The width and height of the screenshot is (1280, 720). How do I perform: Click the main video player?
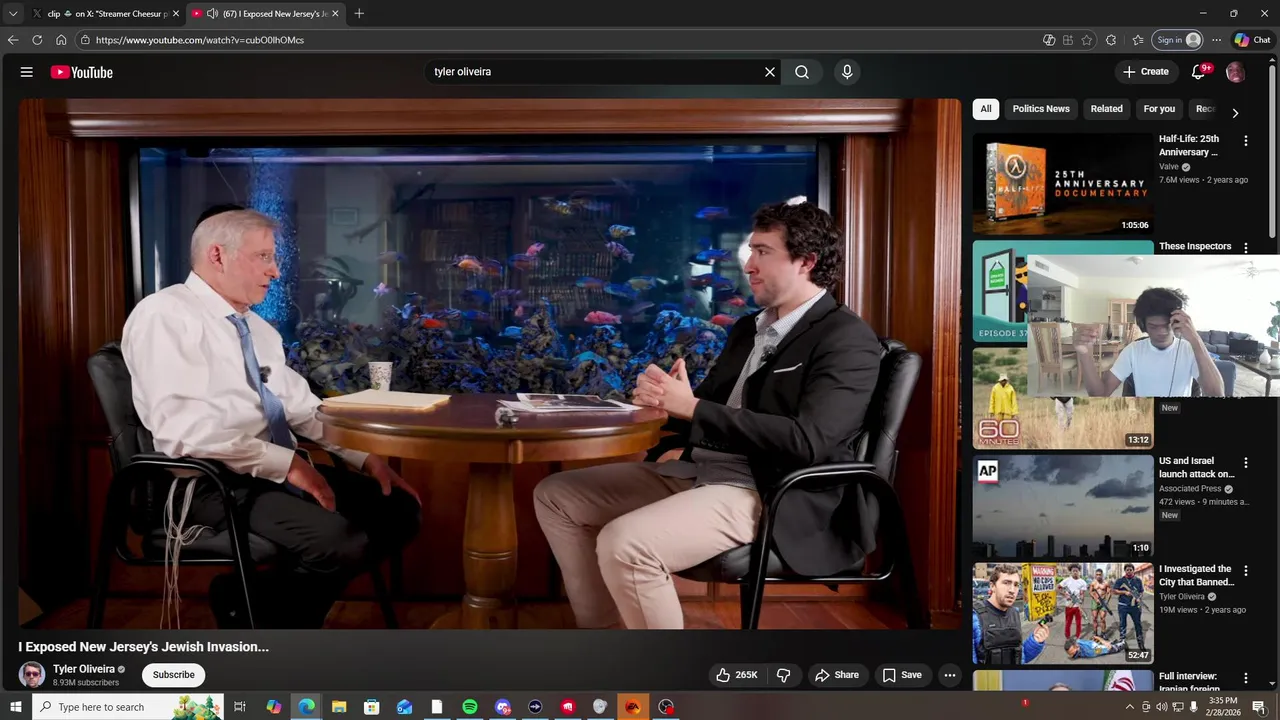point(490,363)
